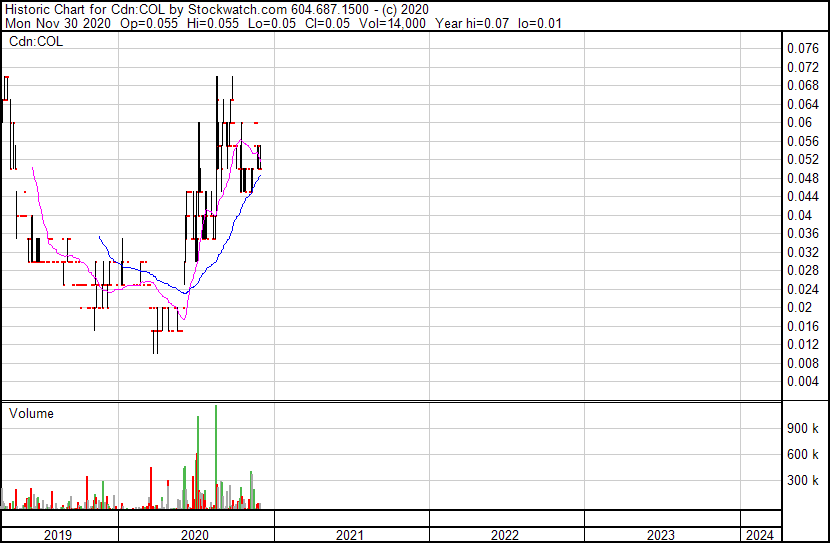Click the 2019 year label on timeline
Viewport: 830px width, 543px height.
point(59,535)
